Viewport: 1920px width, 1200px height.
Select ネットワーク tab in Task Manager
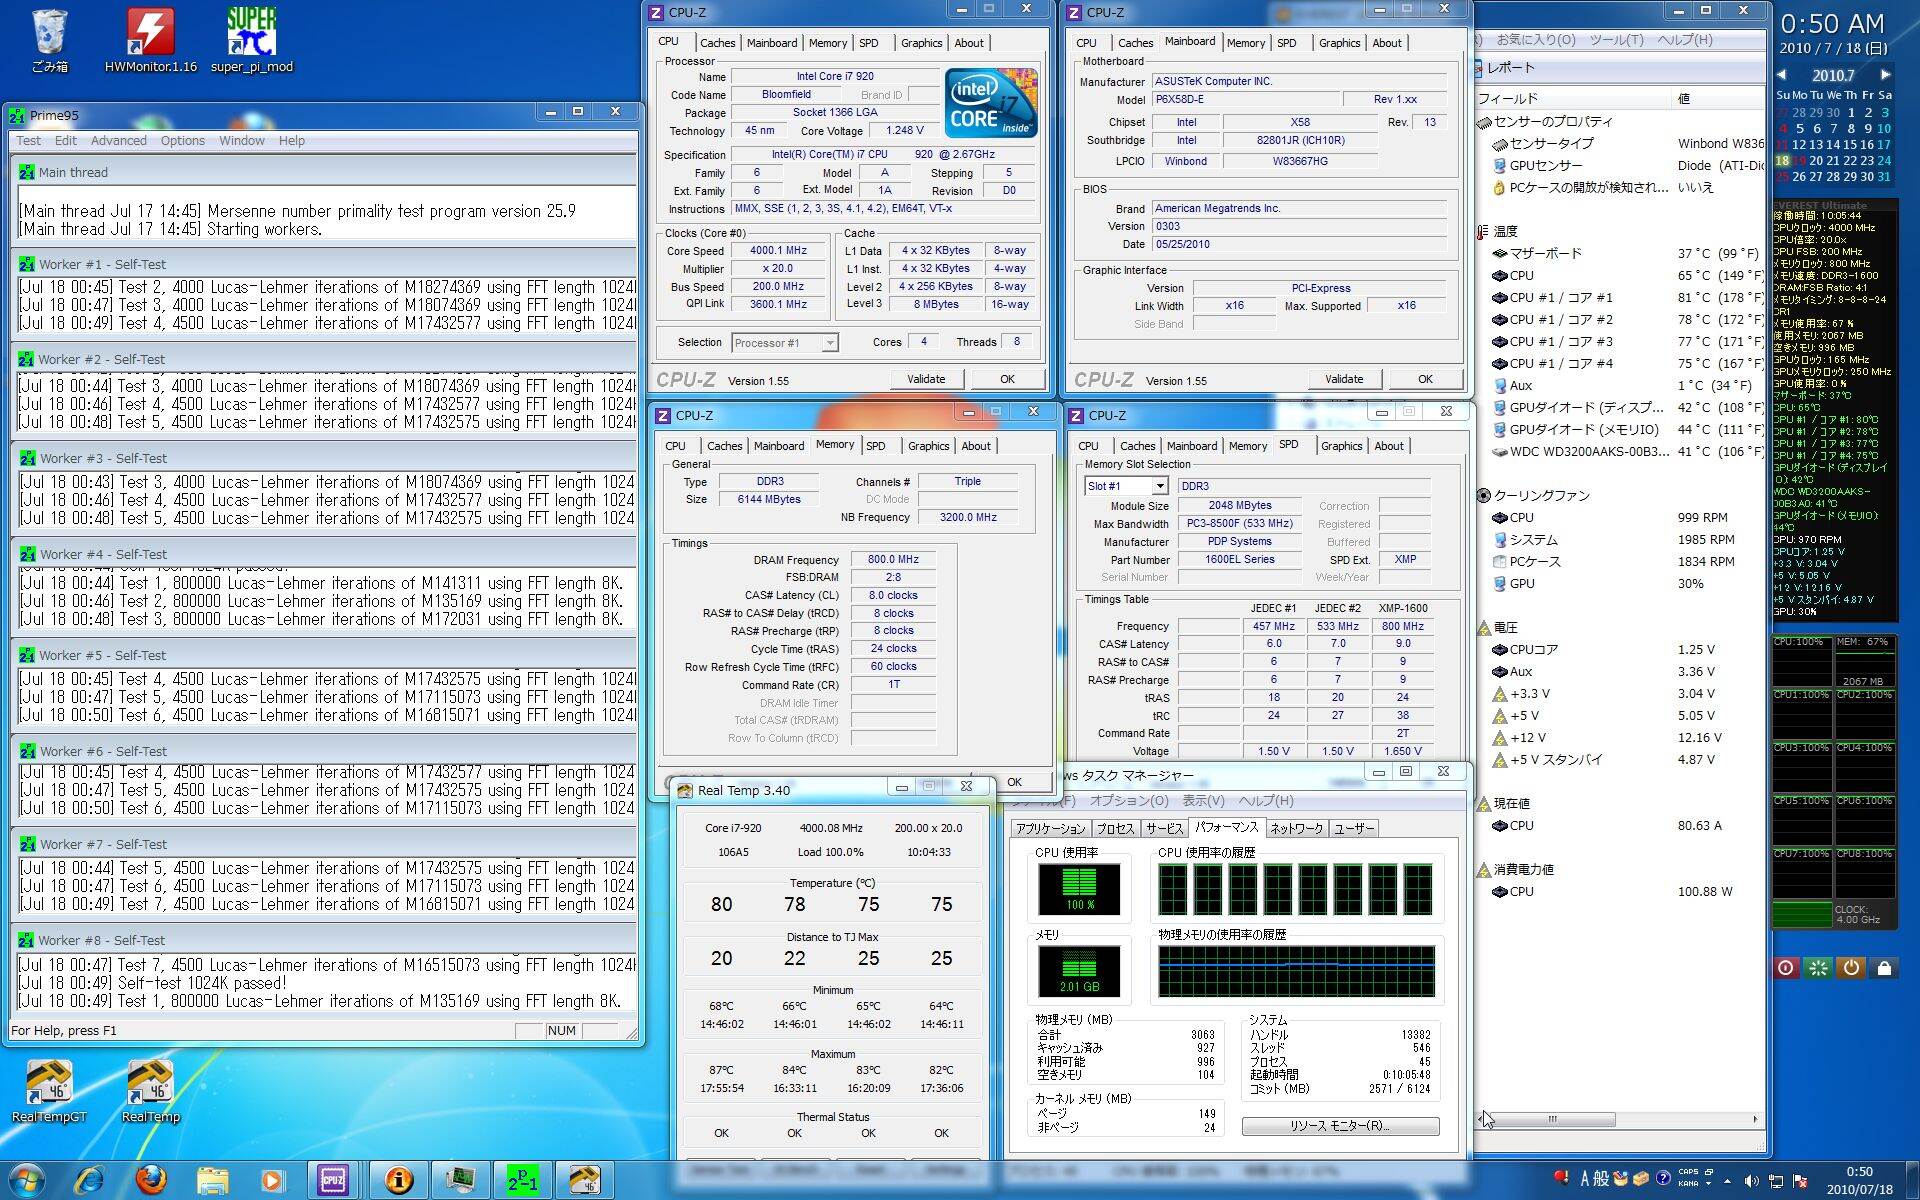coord(1296,828)
